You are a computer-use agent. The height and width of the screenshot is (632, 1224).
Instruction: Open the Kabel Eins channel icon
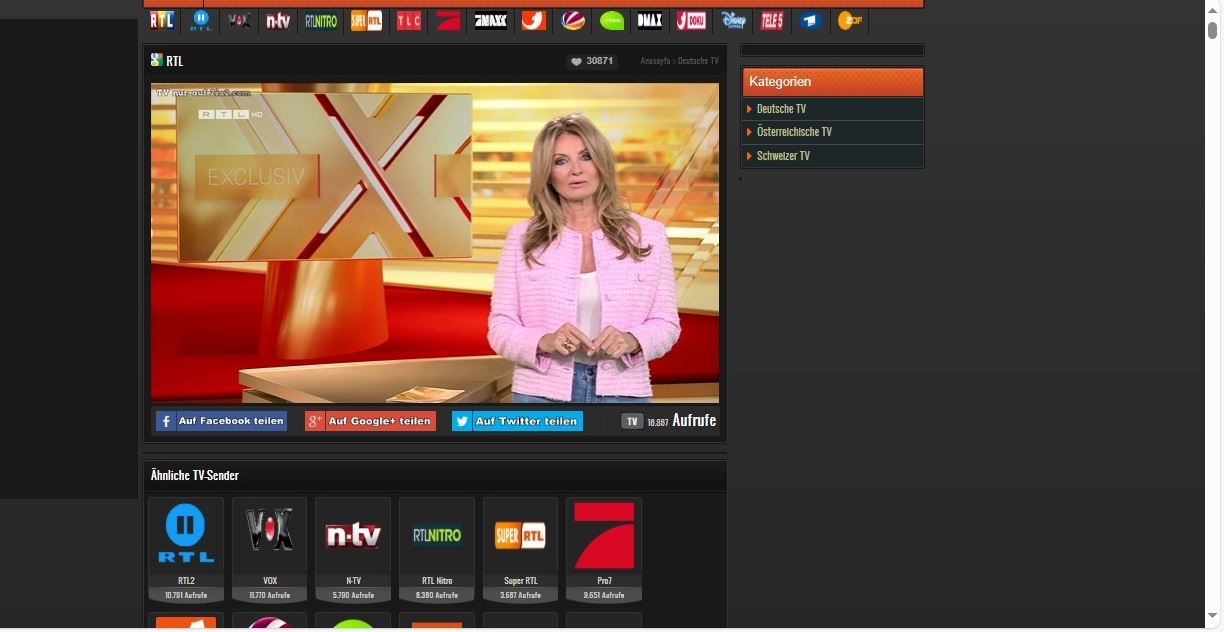(533, 21)
